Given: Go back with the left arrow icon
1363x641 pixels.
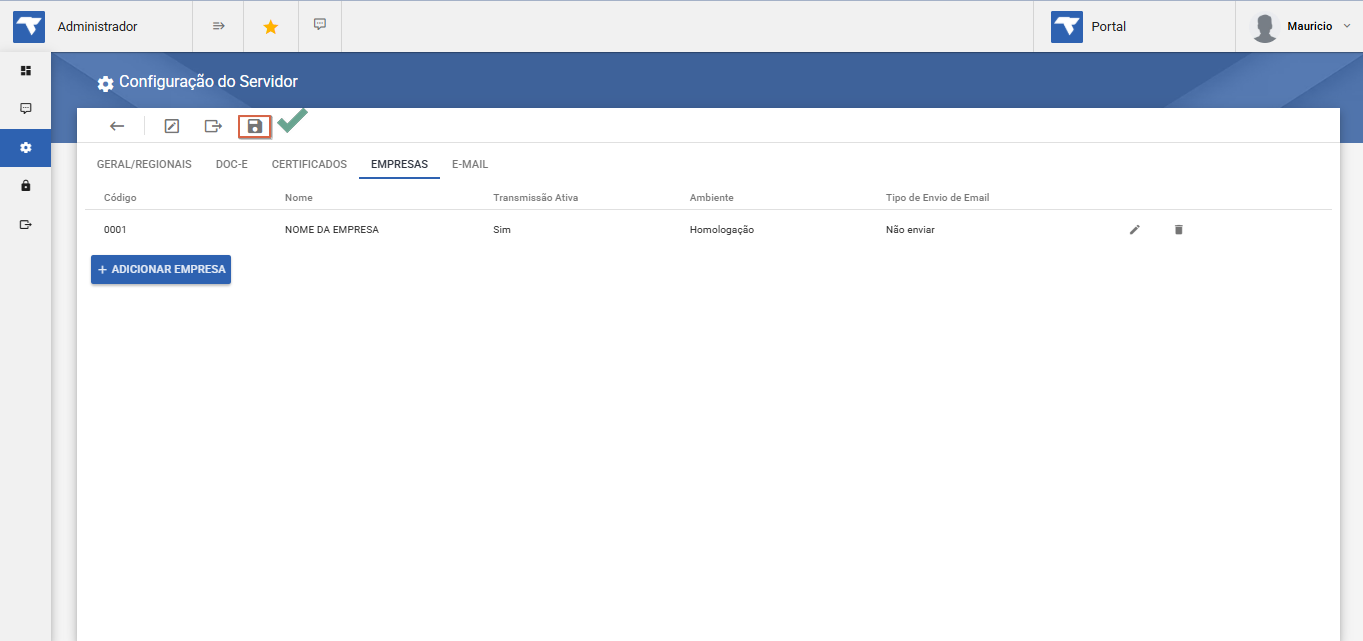Looking at the screenshot, I should [117, 126].
